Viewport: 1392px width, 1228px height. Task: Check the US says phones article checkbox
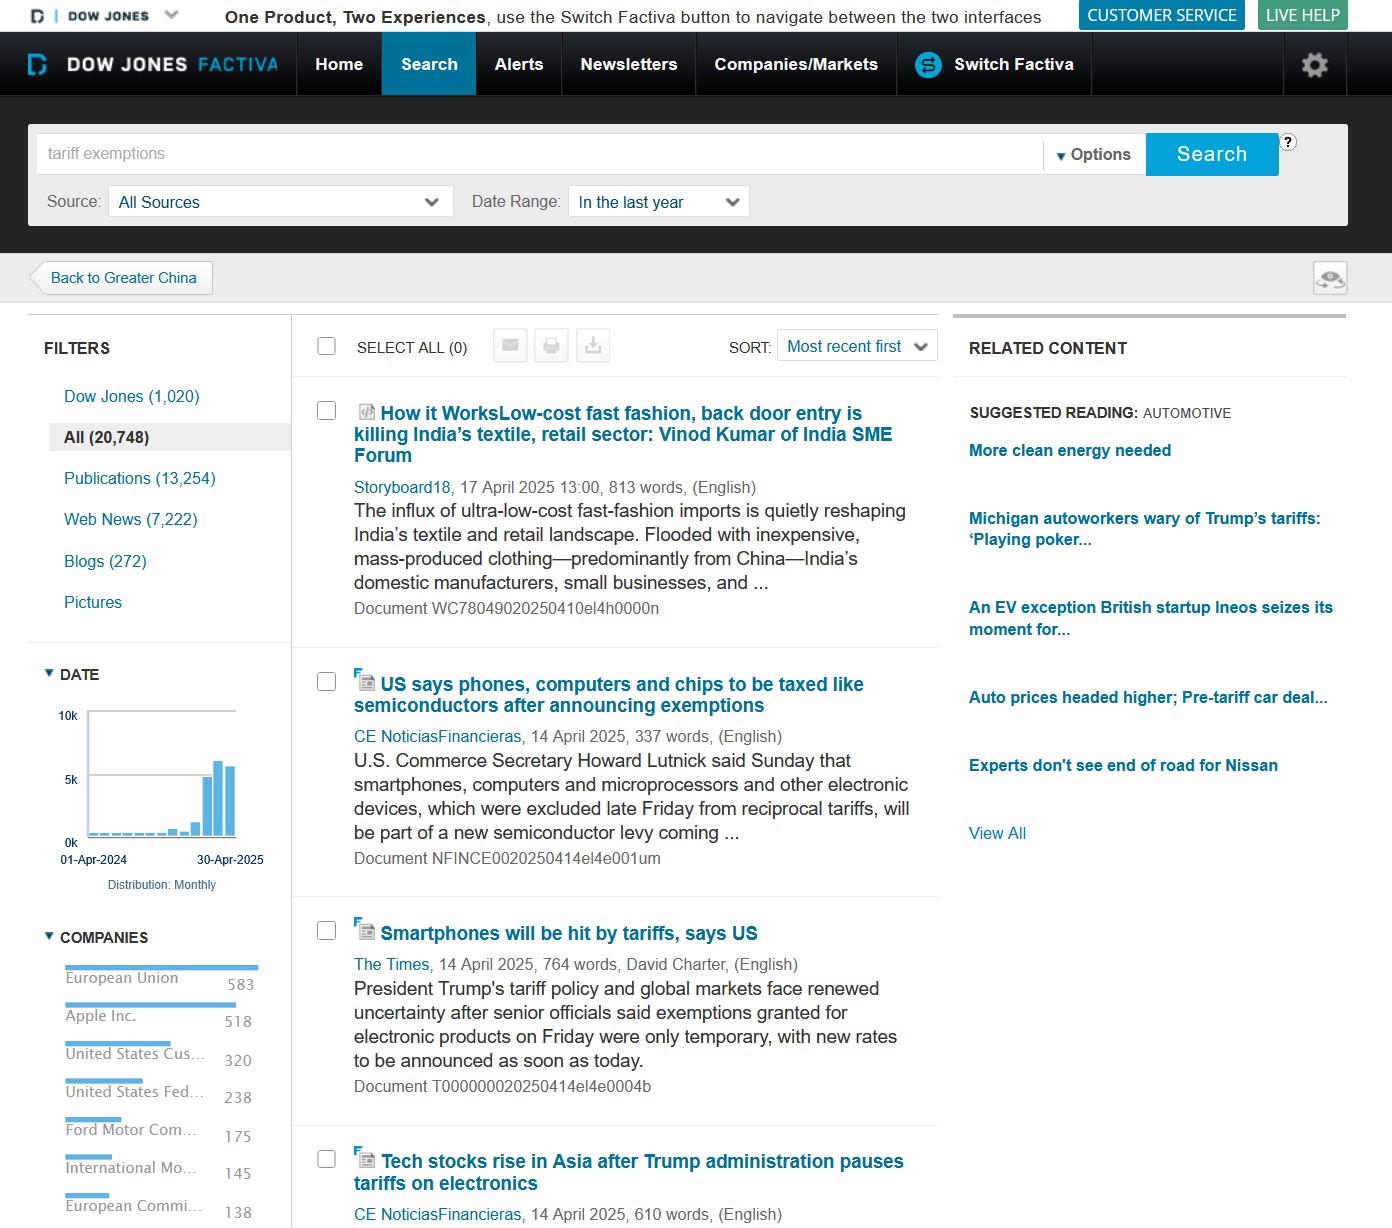pyautogui.click(x=326, y=681)
